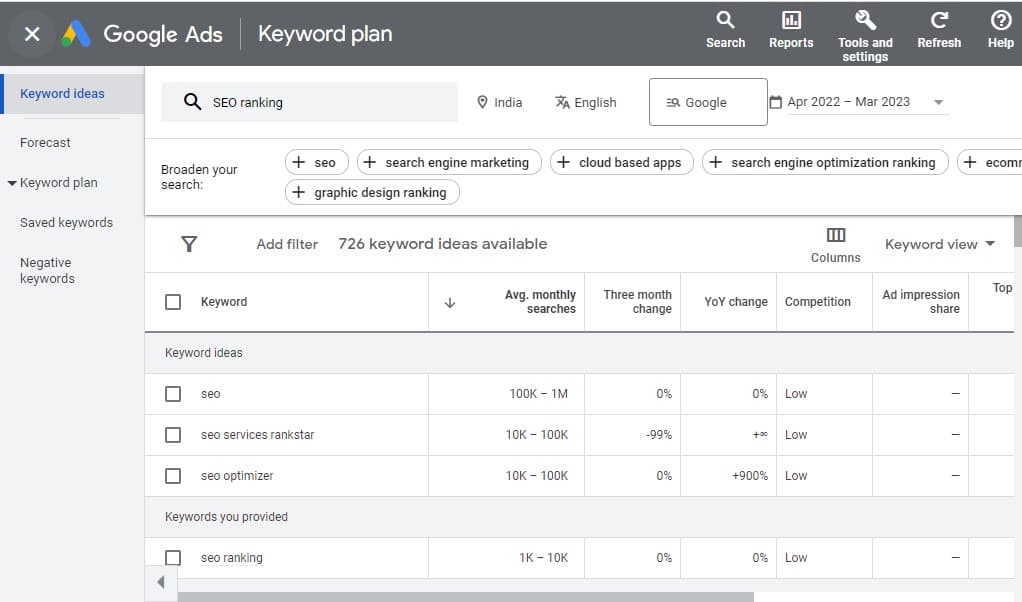Open the Columns icon
This screenshot has width=1022, height=602.
pyautogui.click(x=836, y=235)
